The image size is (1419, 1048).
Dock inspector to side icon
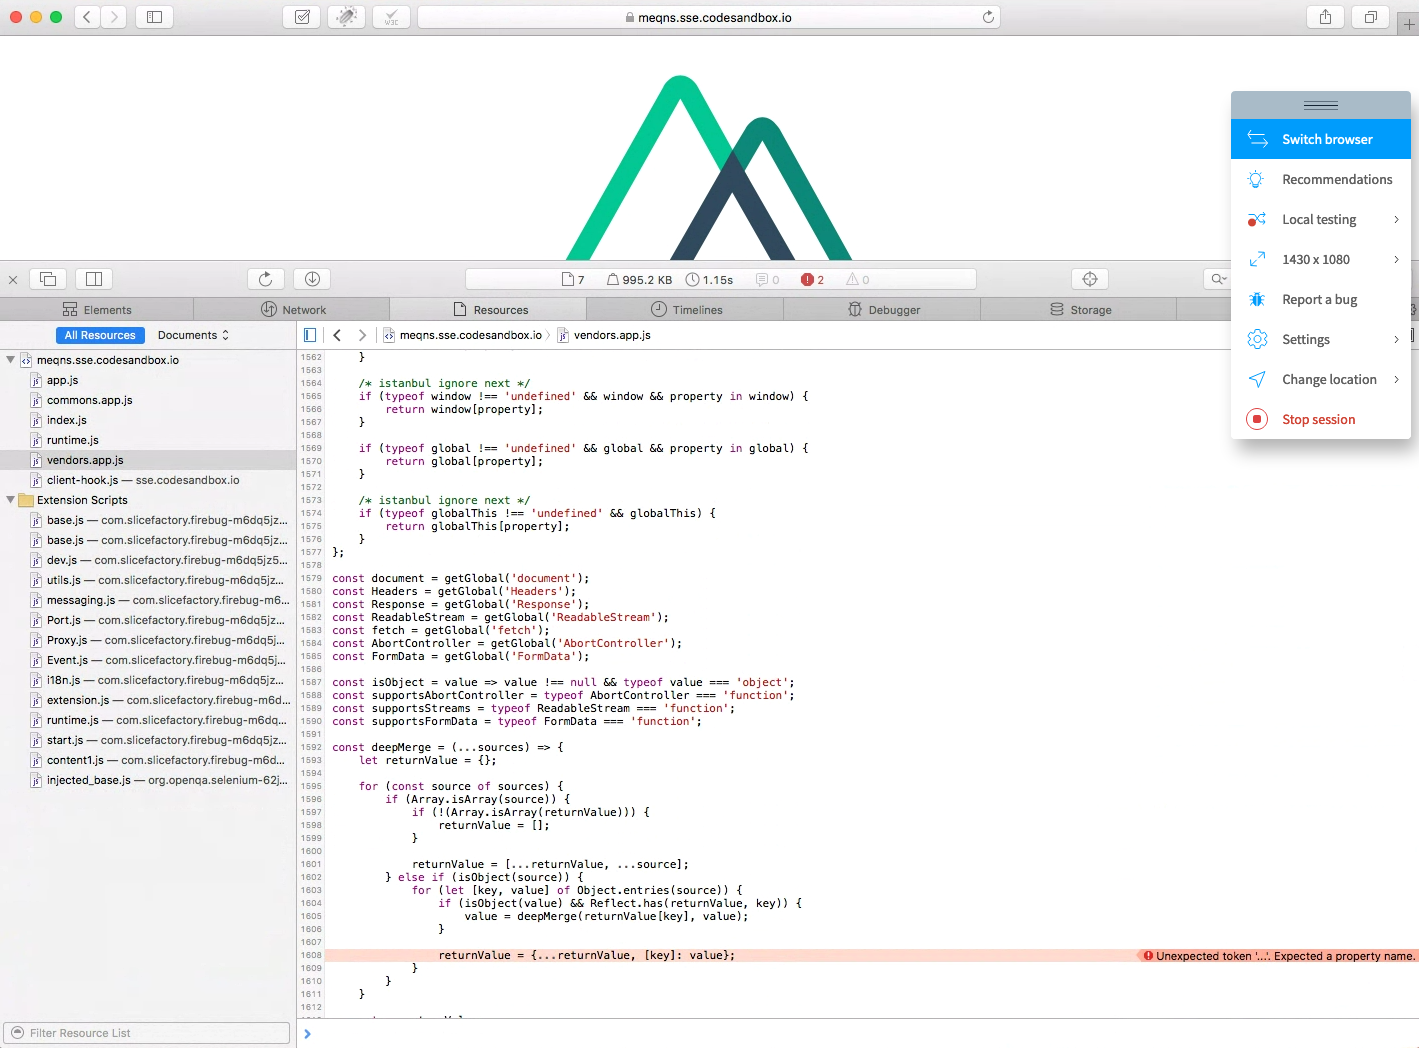coord(94,279)
